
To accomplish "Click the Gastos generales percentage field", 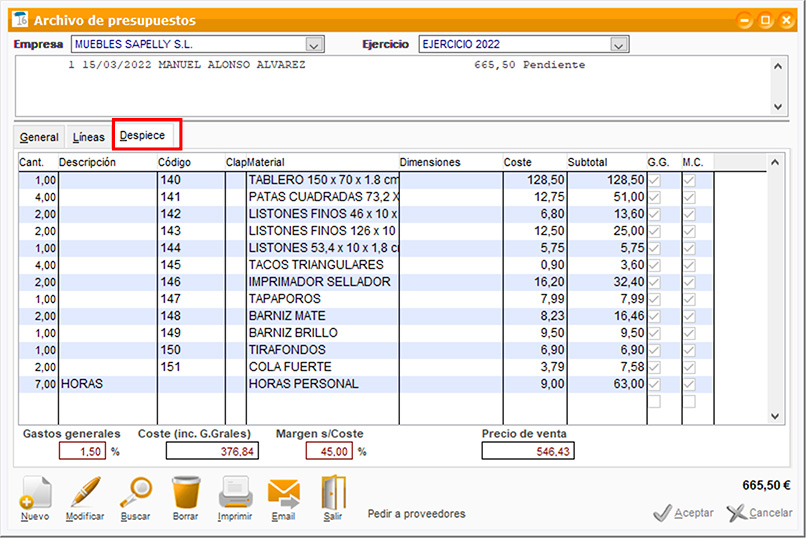I will (x=82, y=451).
